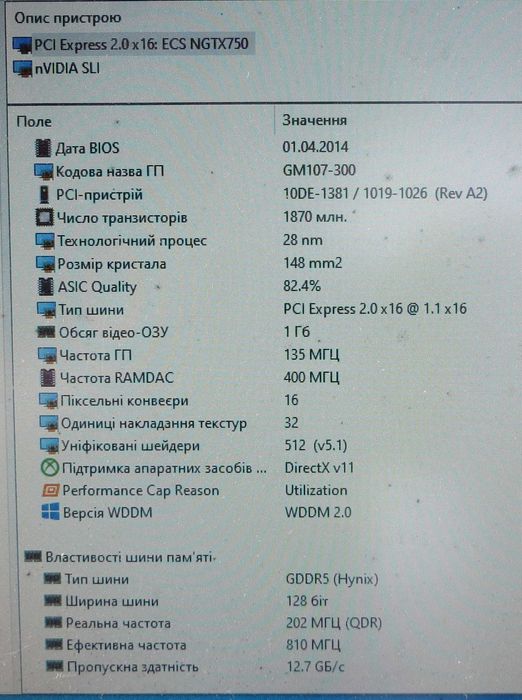Image resolution: width=522 pixels, height=700 pixels.
Task: Select the value 'DirectX v11'
Action: click(x=319, y=467)
